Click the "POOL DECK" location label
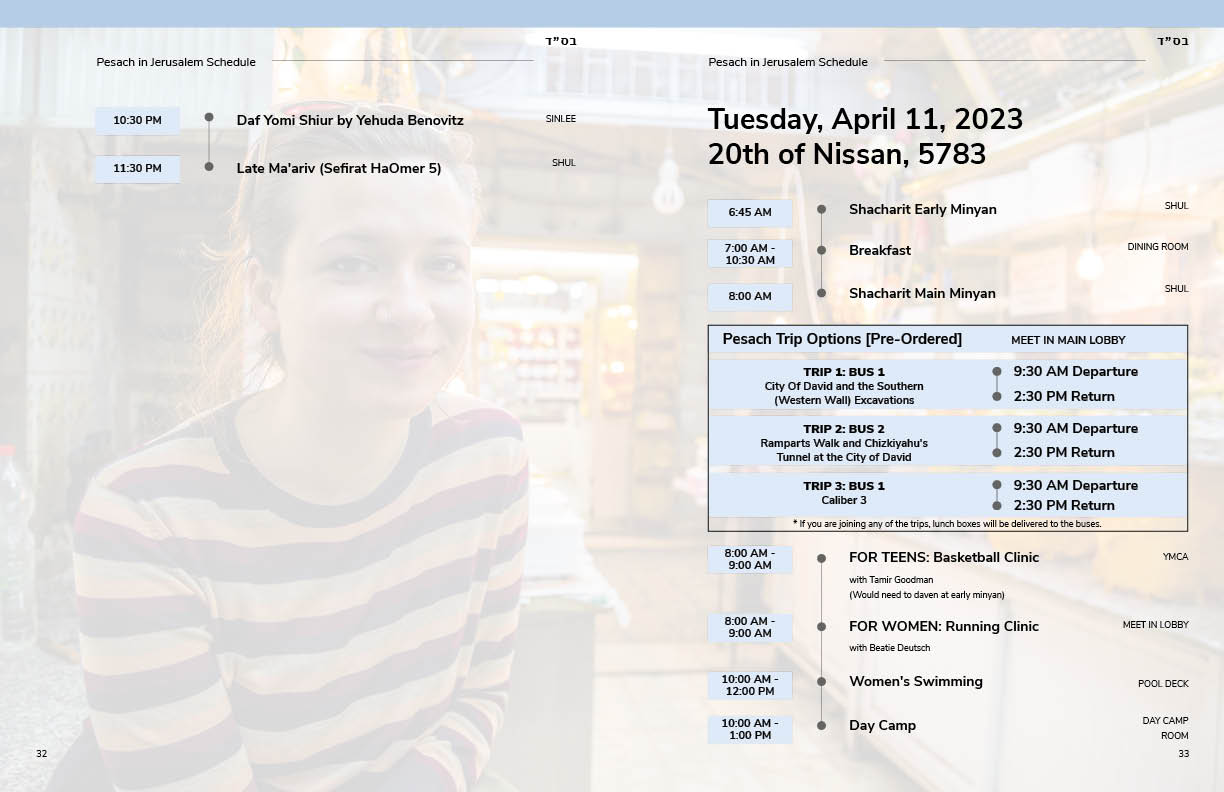Screen dimensions: 1224x792 tap(1163, 684)
